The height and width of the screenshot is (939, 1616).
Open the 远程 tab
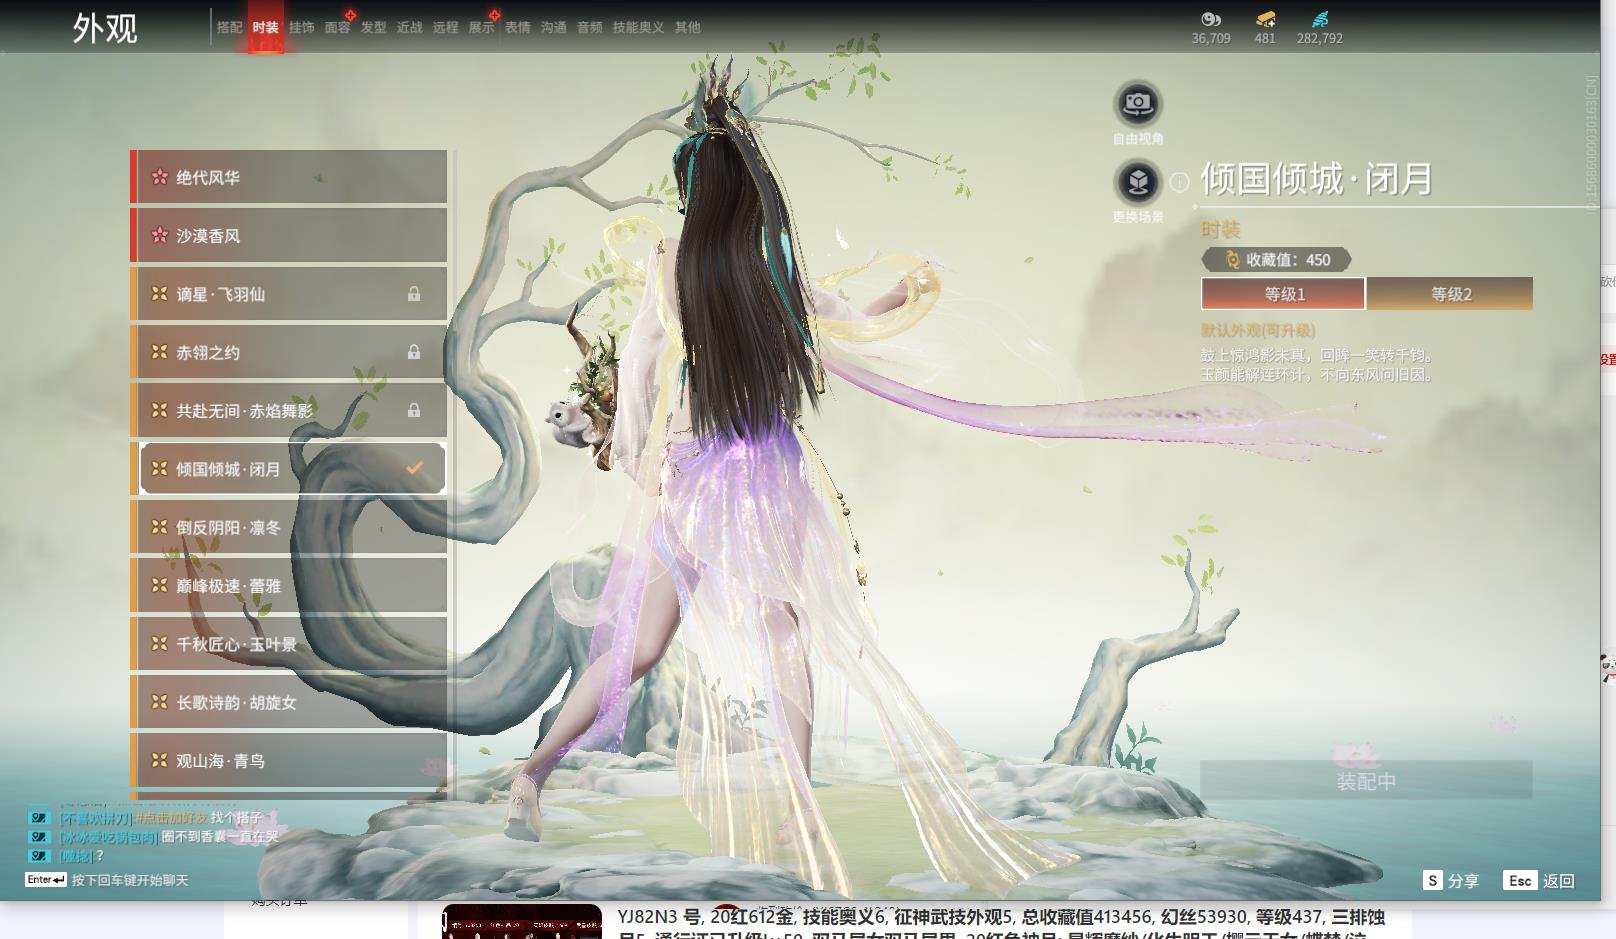point(446,27)
